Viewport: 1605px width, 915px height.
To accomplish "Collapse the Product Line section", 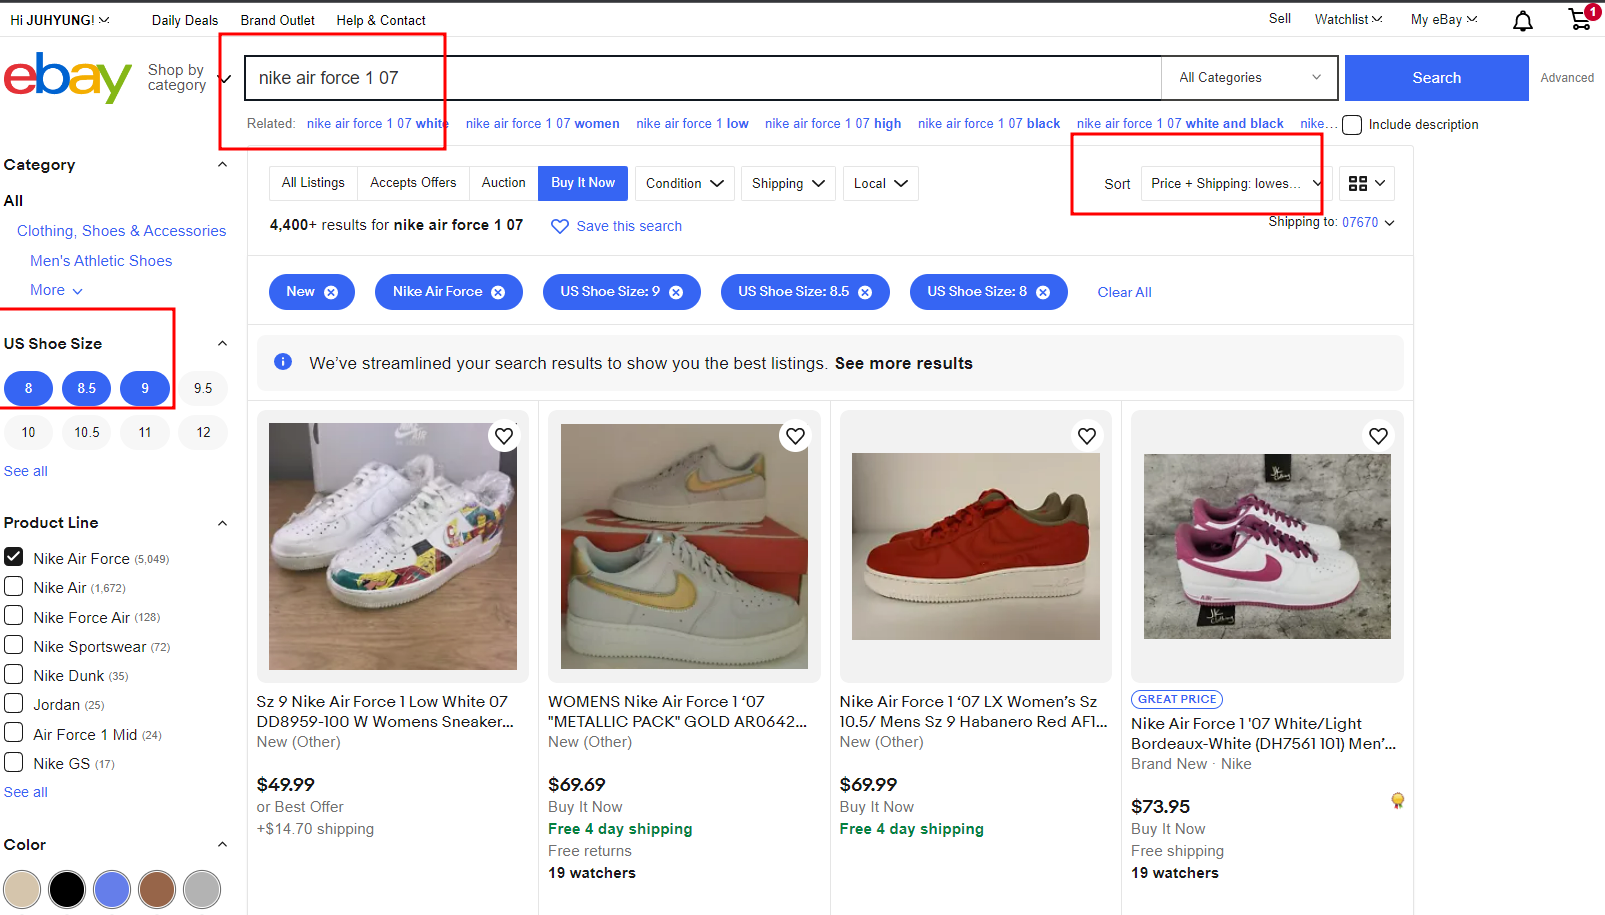I will point(222,523).
